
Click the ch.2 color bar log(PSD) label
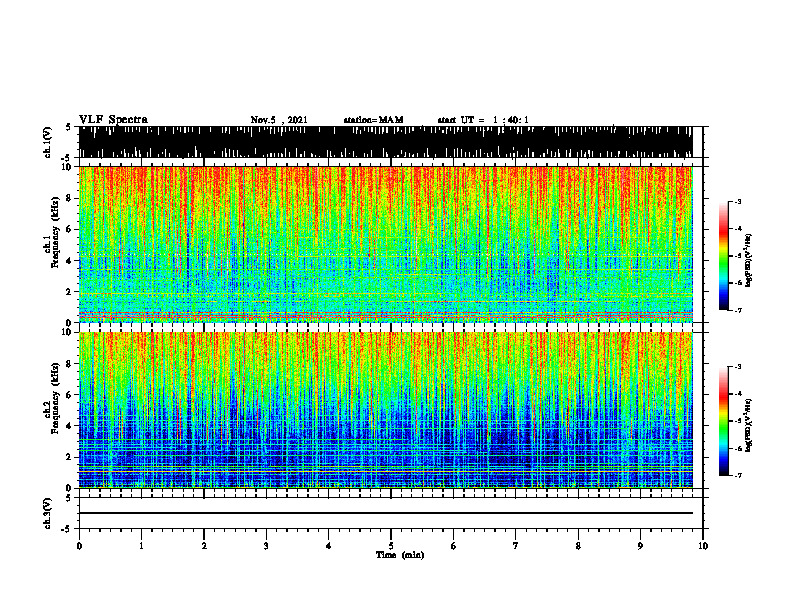[x=749, y=426]
